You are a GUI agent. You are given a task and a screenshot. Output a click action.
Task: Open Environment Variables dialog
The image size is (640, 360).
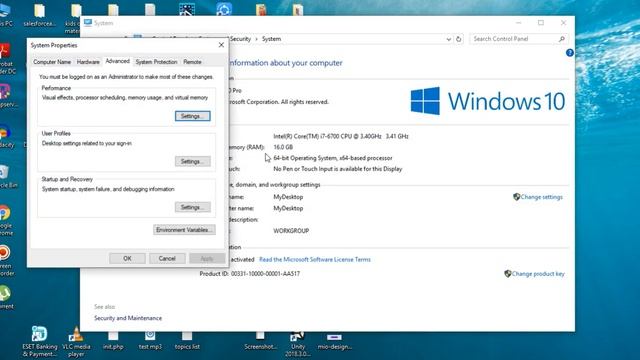click(184, 230)
